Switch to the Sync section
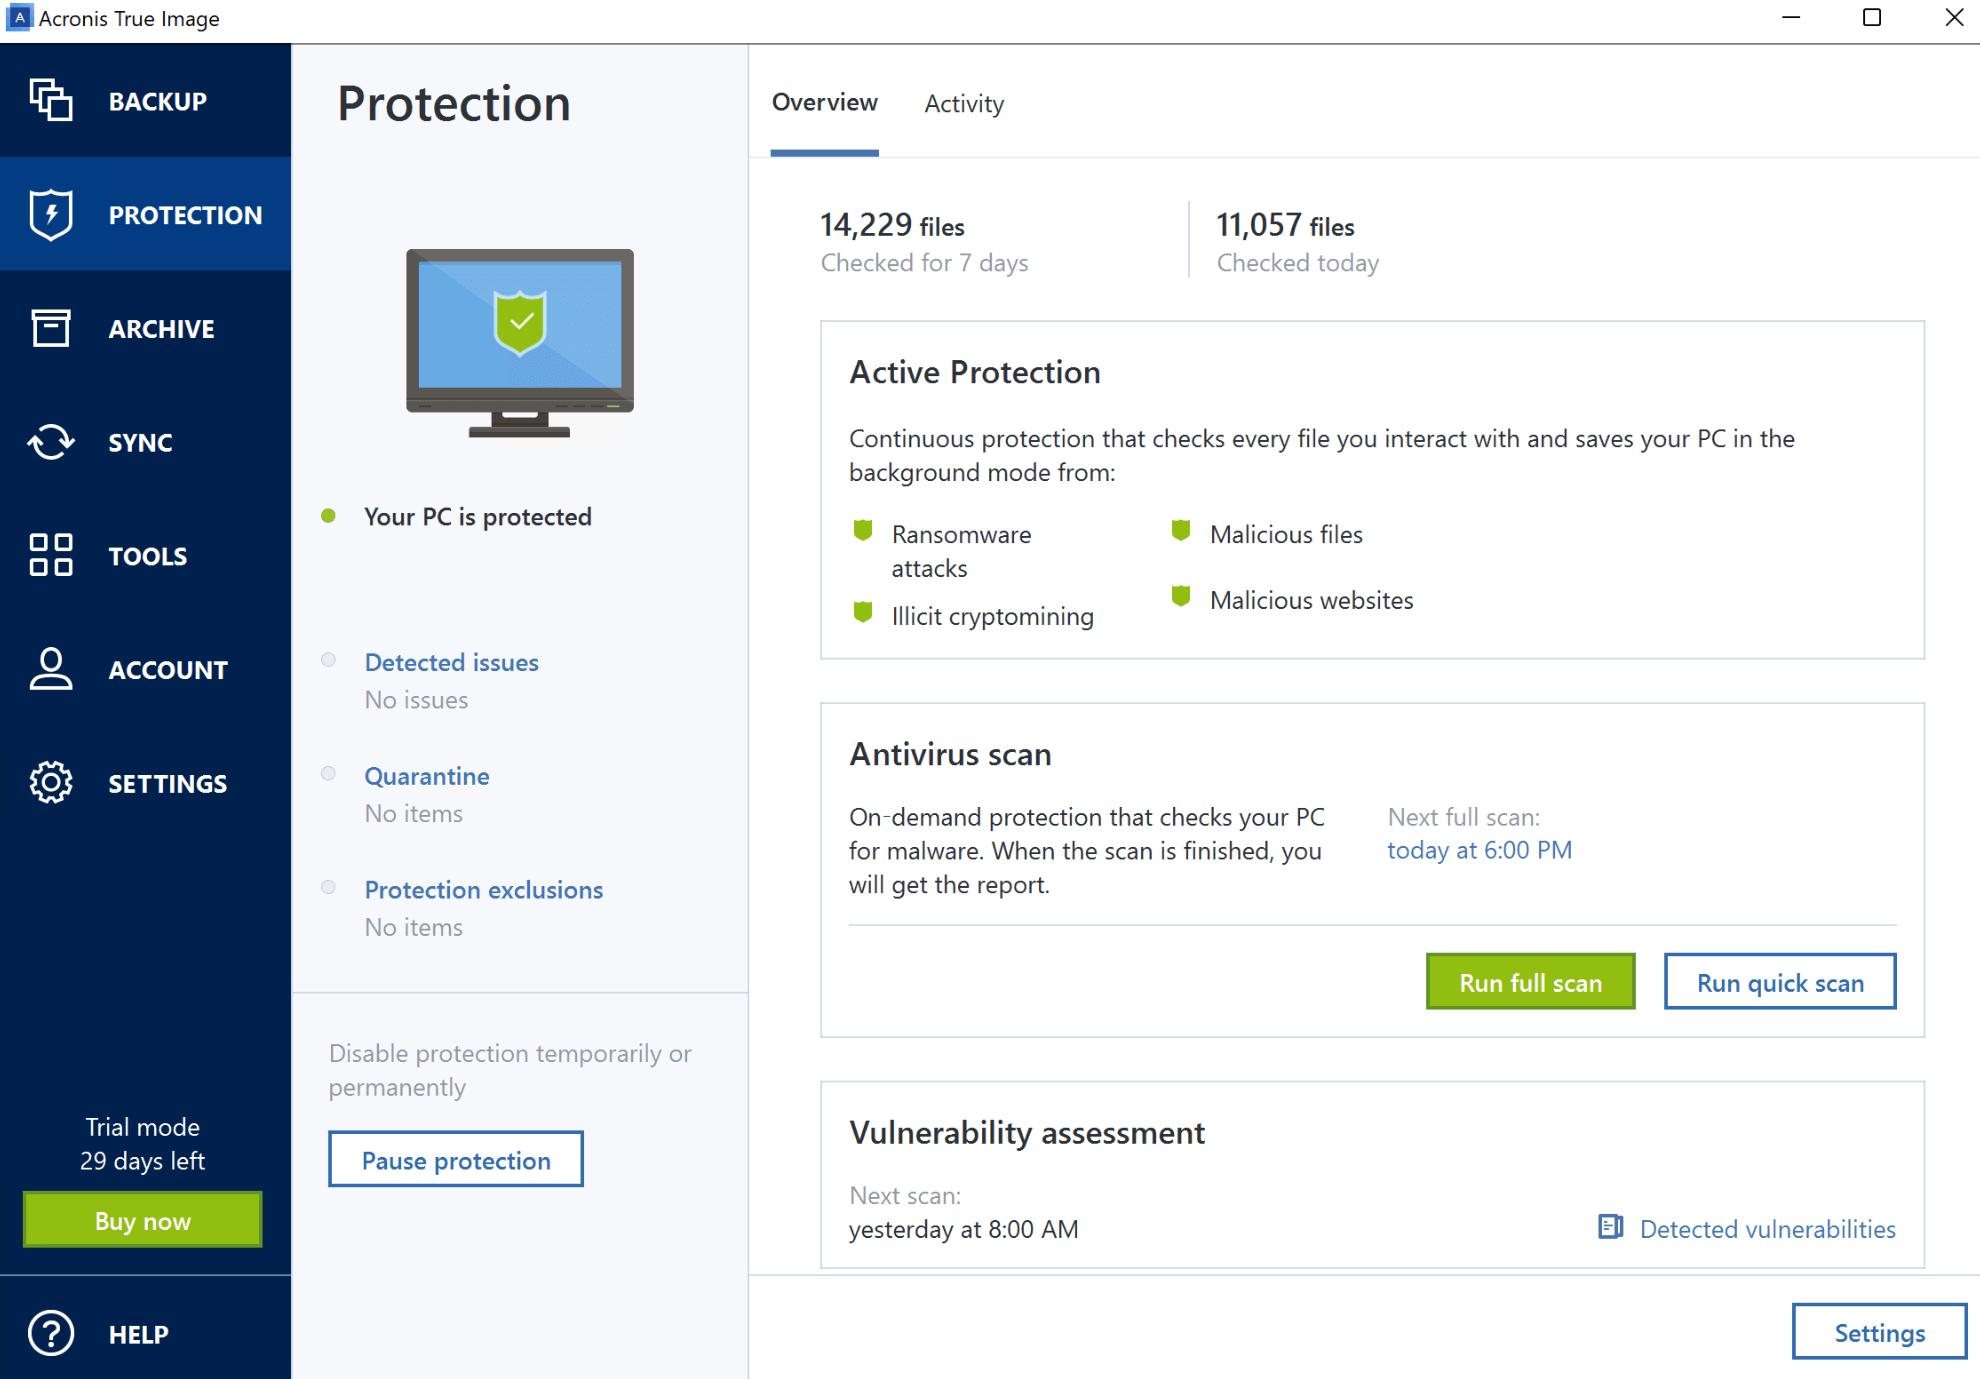Screen dimensions: 1980x1379 (140, 442)
